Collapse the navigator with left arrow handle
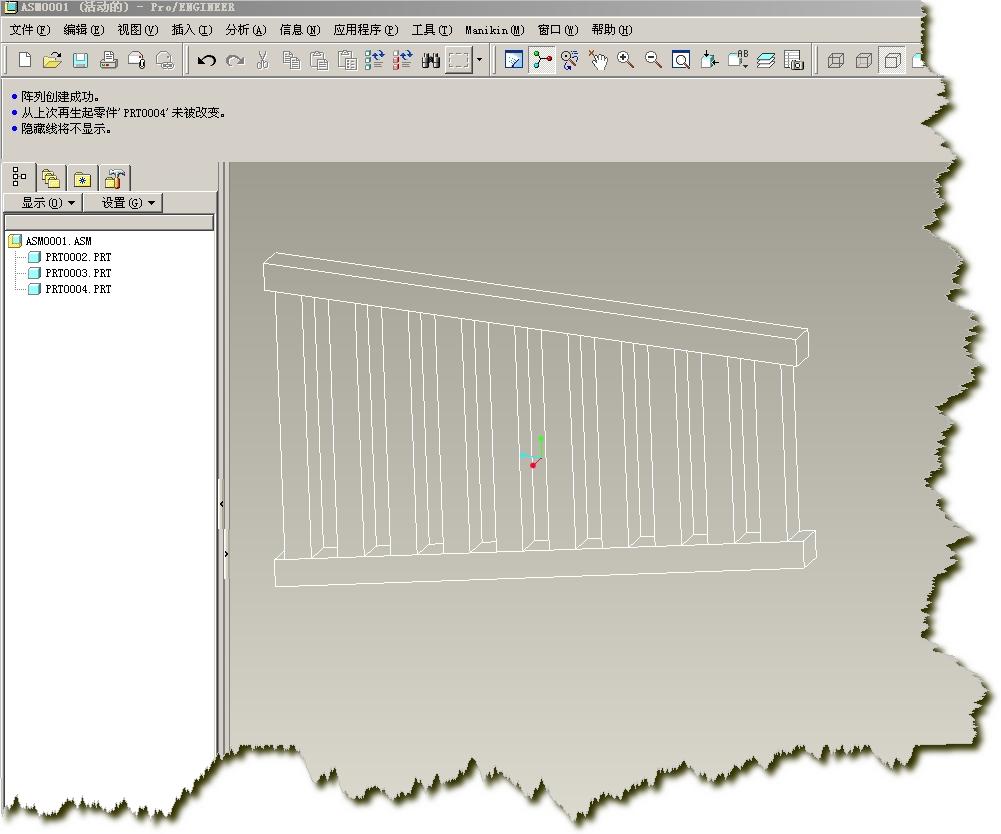The height and width of the screenshot is (834, 1001). click(222, 504)
